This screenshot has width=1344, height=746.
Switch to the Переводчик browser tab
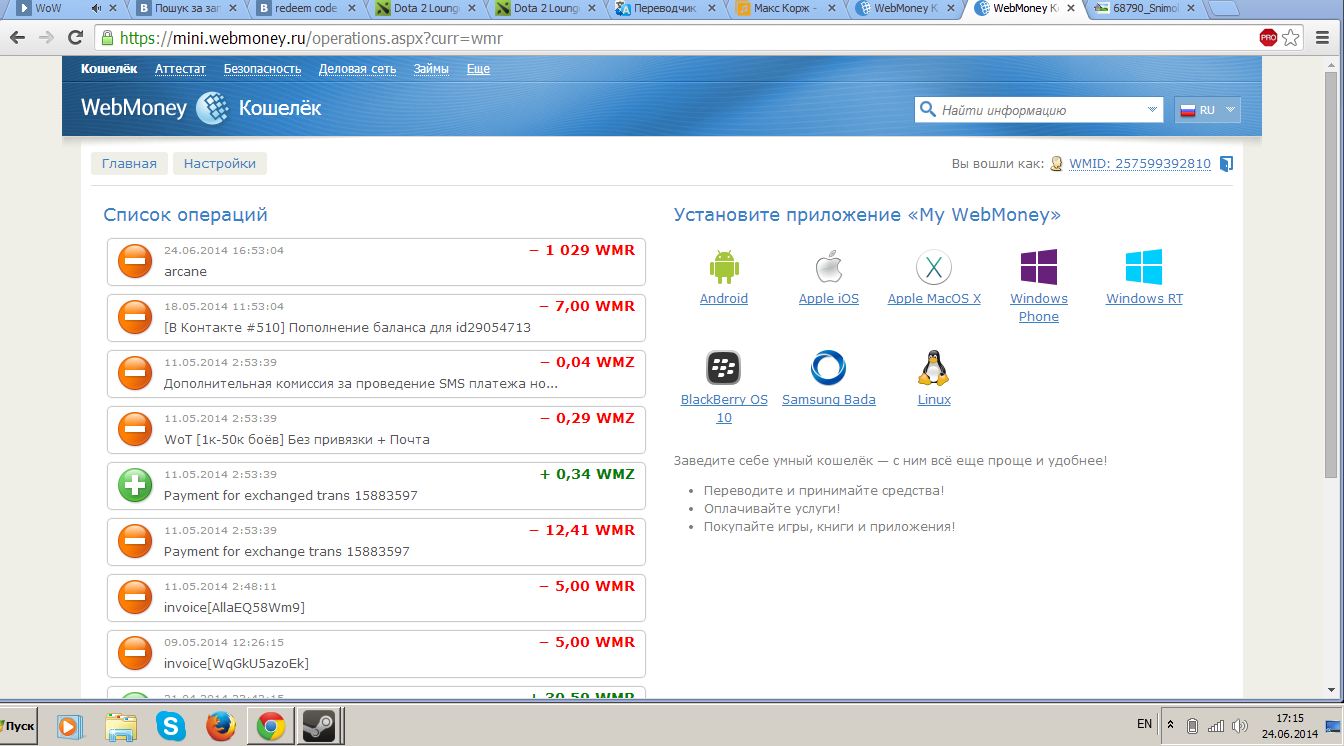664,9
